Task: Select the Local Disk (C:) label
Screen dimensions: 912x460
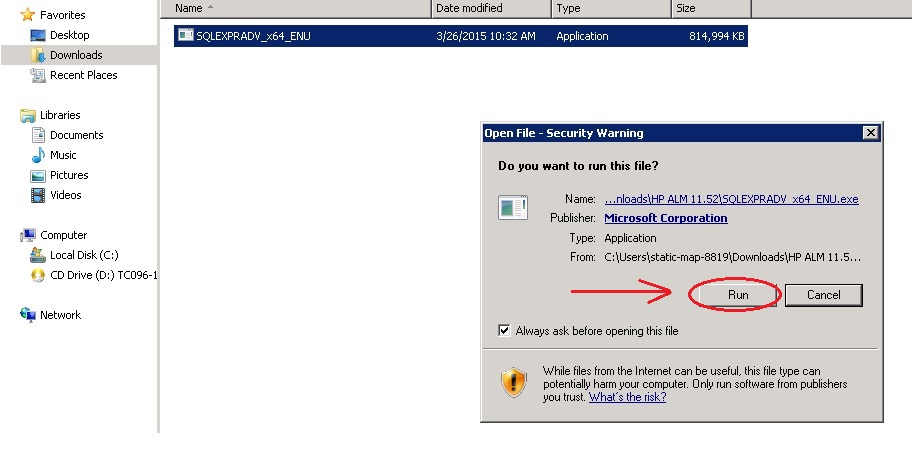Action: (84, 255)
